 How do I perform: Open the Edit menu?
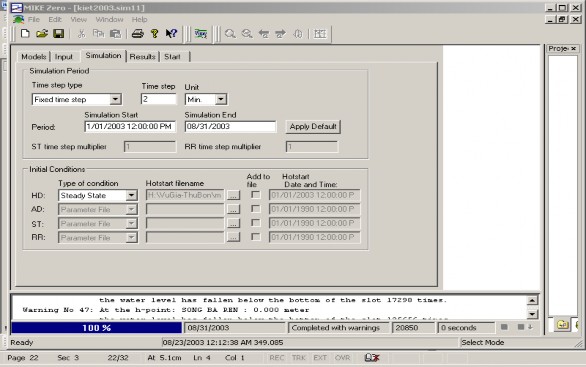pos(55,19)
